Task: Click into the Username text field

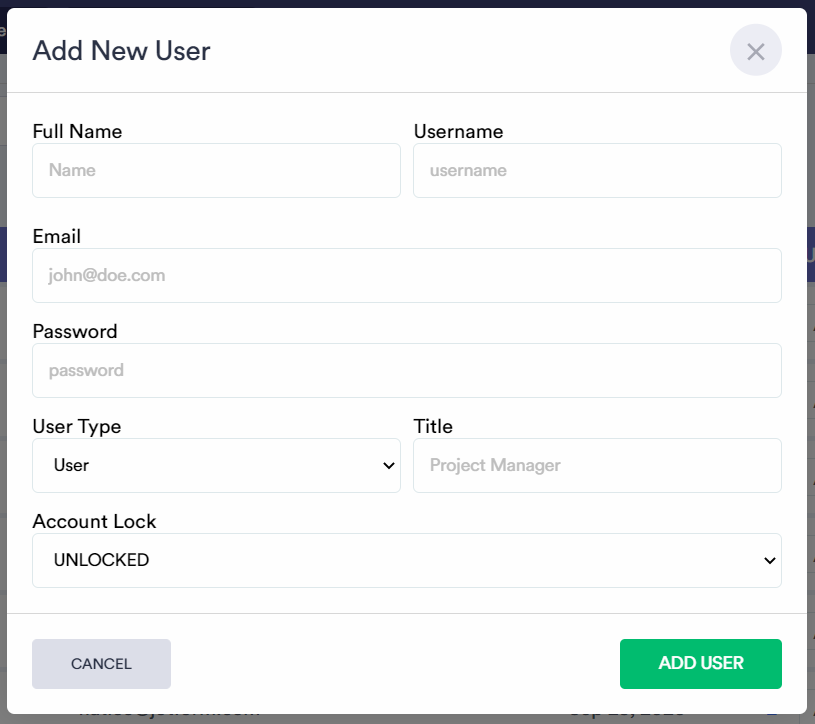Action: (597, 170)
